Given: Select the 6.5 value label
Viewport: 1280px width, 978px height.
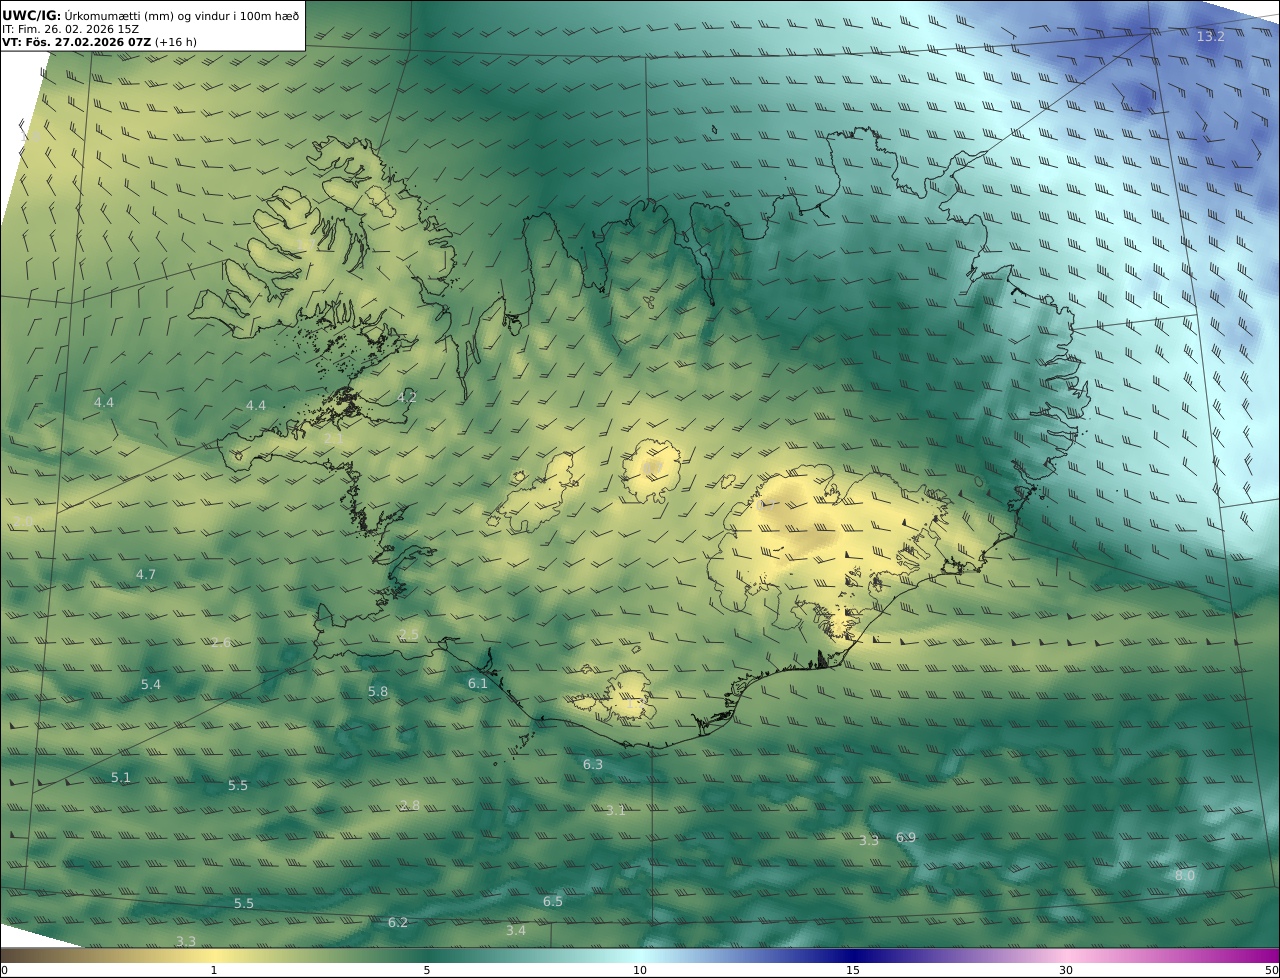Looking at the screenshot, I should pos(552,901).
